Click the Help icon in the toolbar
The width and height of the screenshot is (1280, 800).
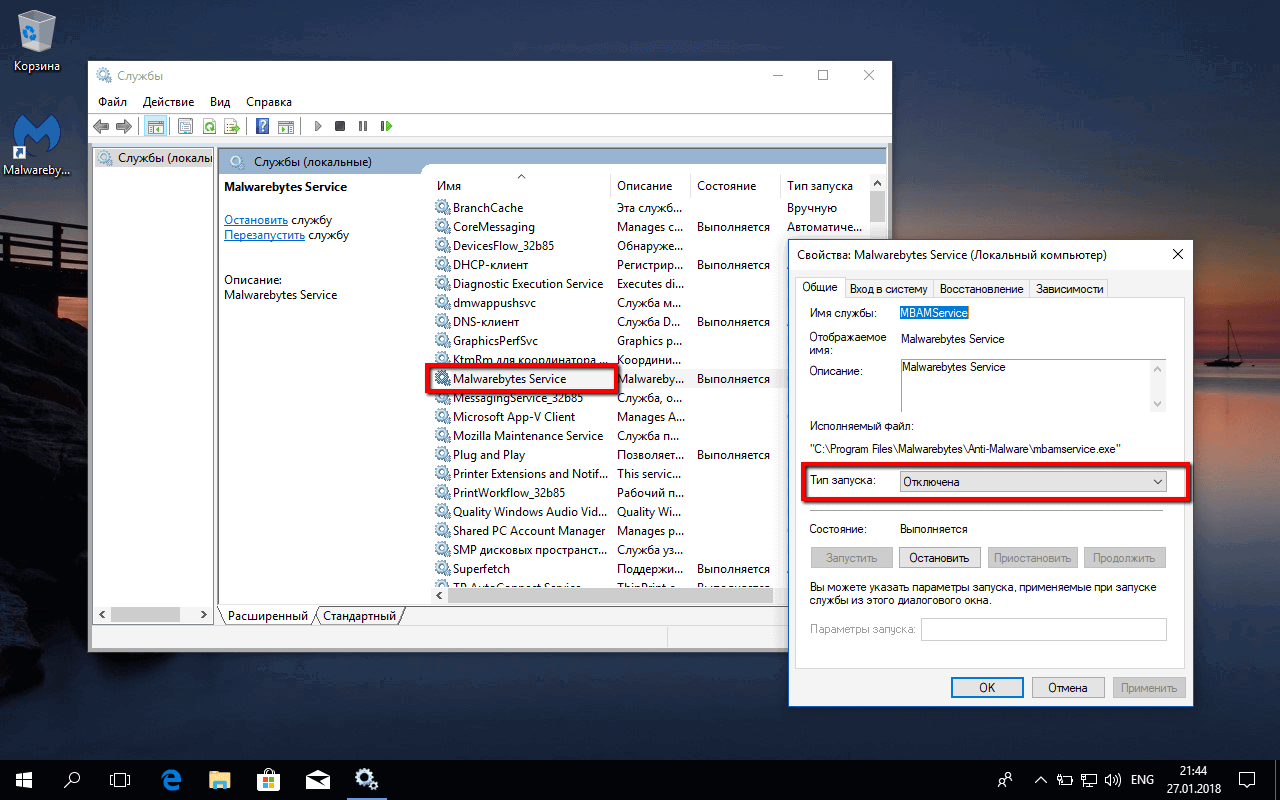pyautogui.click(x=262, y=125)
